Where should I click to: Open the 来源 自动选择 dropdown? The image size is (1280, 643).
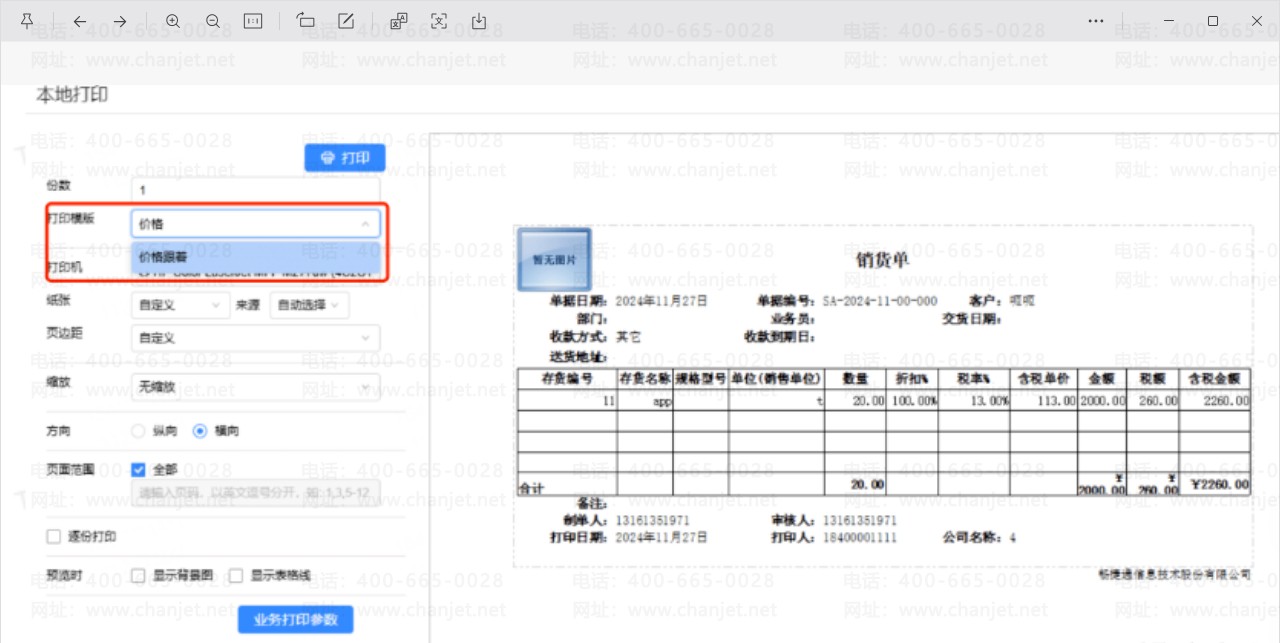click(x=309, y=305)
